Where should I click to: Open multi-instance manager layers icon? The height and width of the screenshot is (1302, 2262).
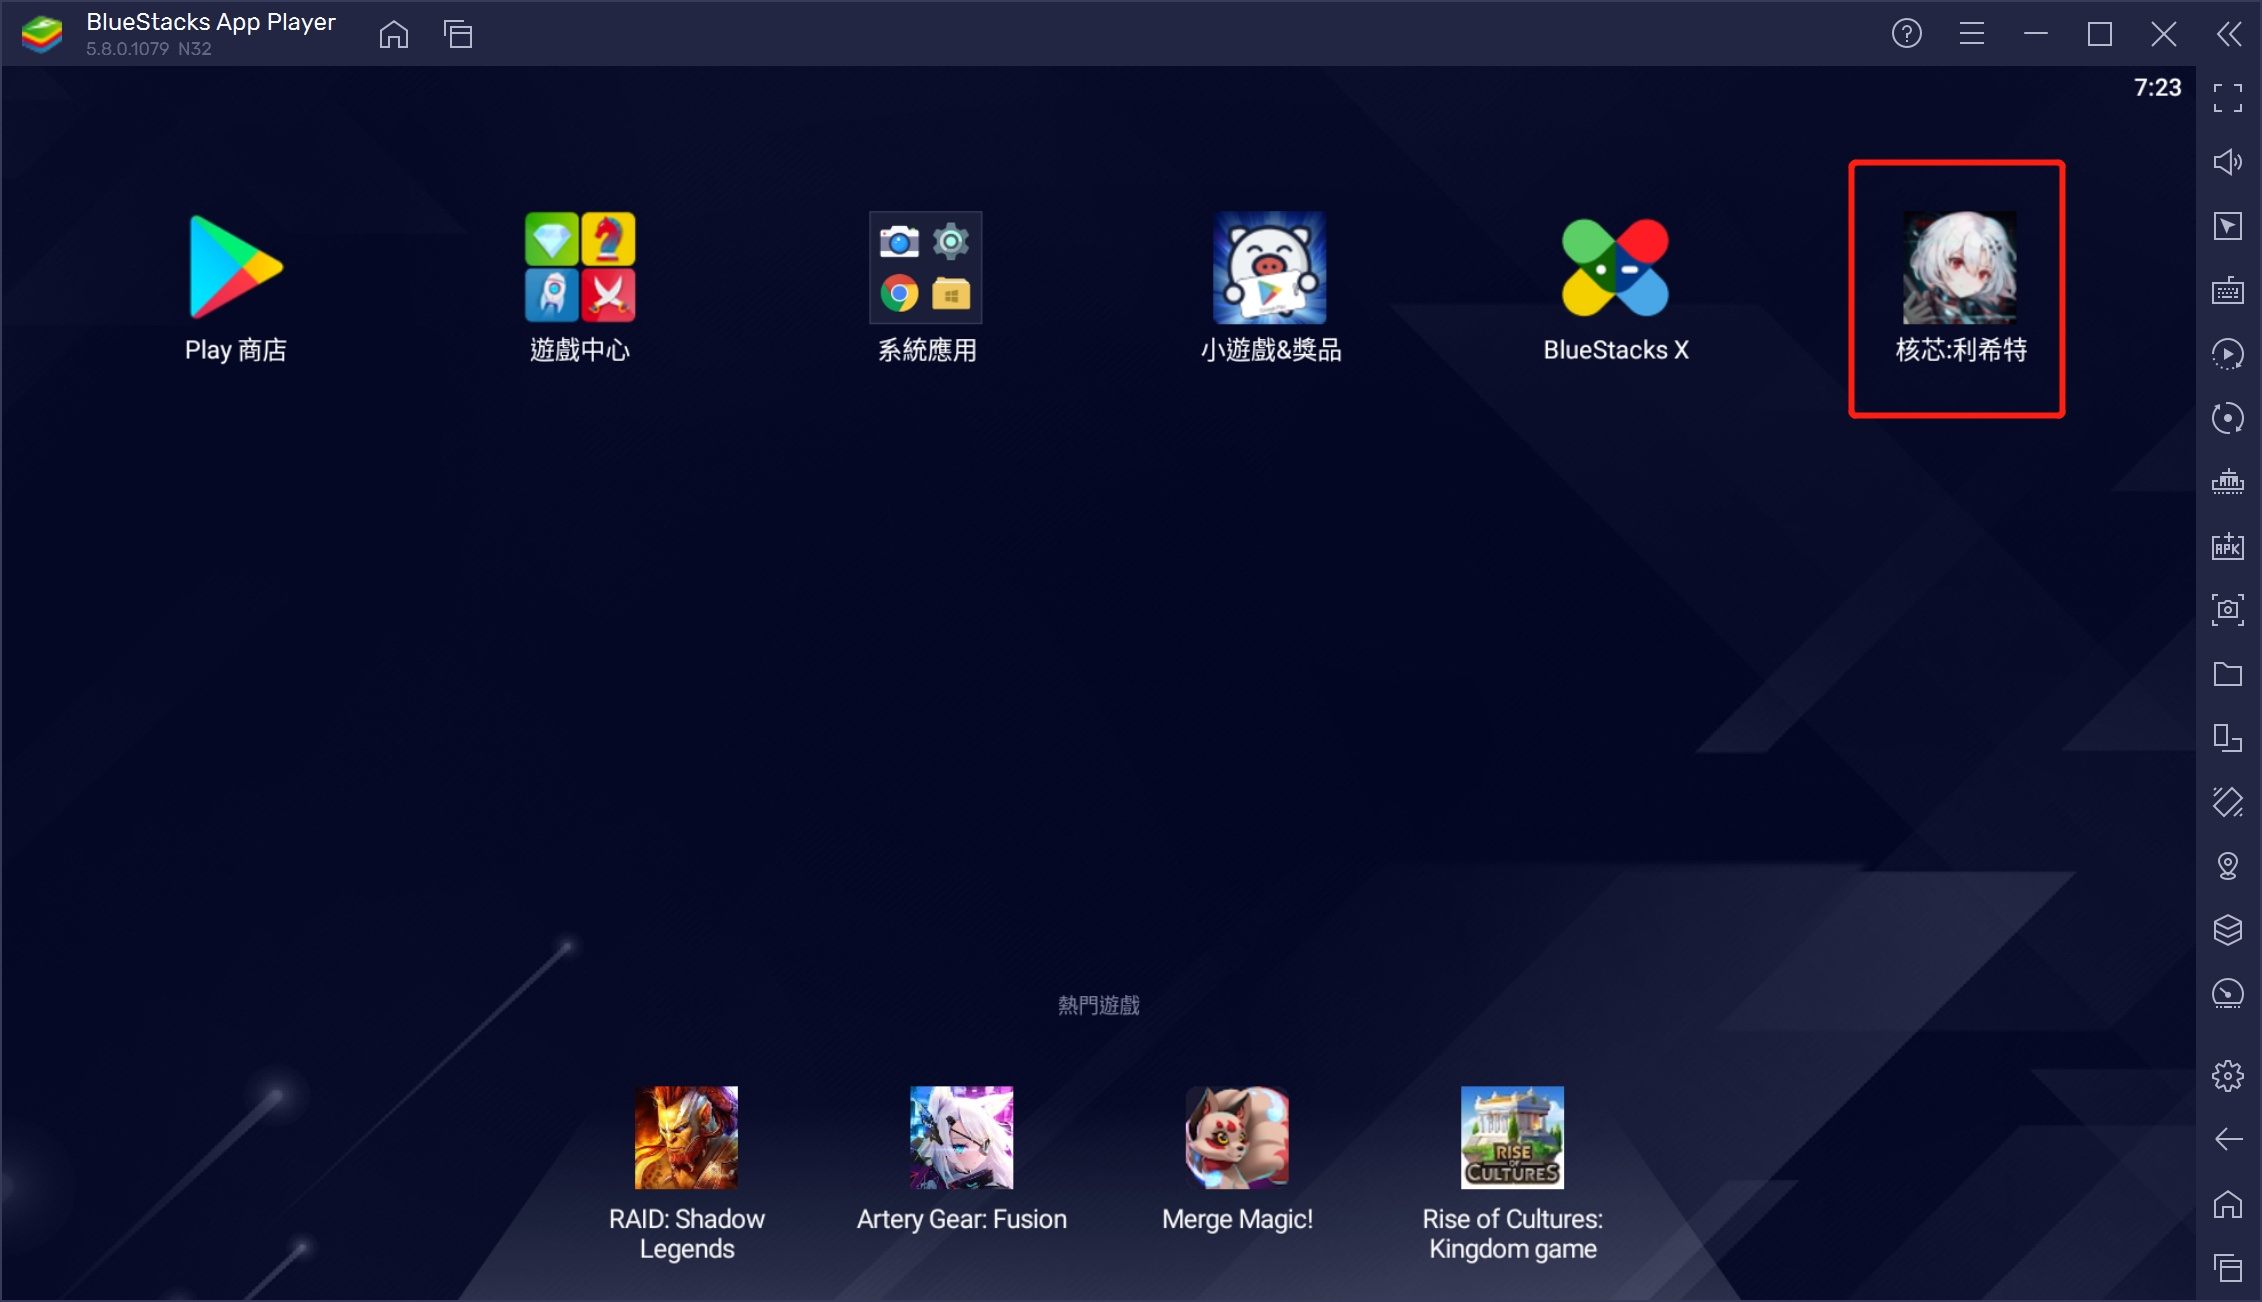point(2228,930)
